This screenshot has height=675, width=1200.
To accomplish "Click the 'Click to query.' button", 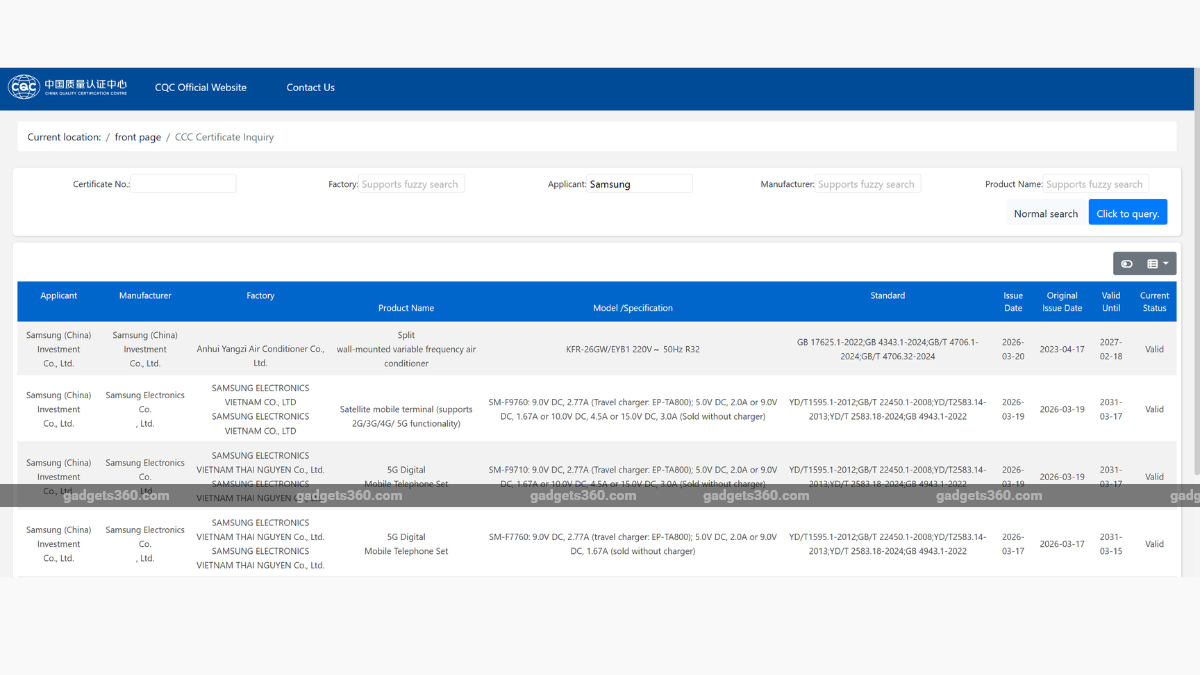I will 1127,213.
